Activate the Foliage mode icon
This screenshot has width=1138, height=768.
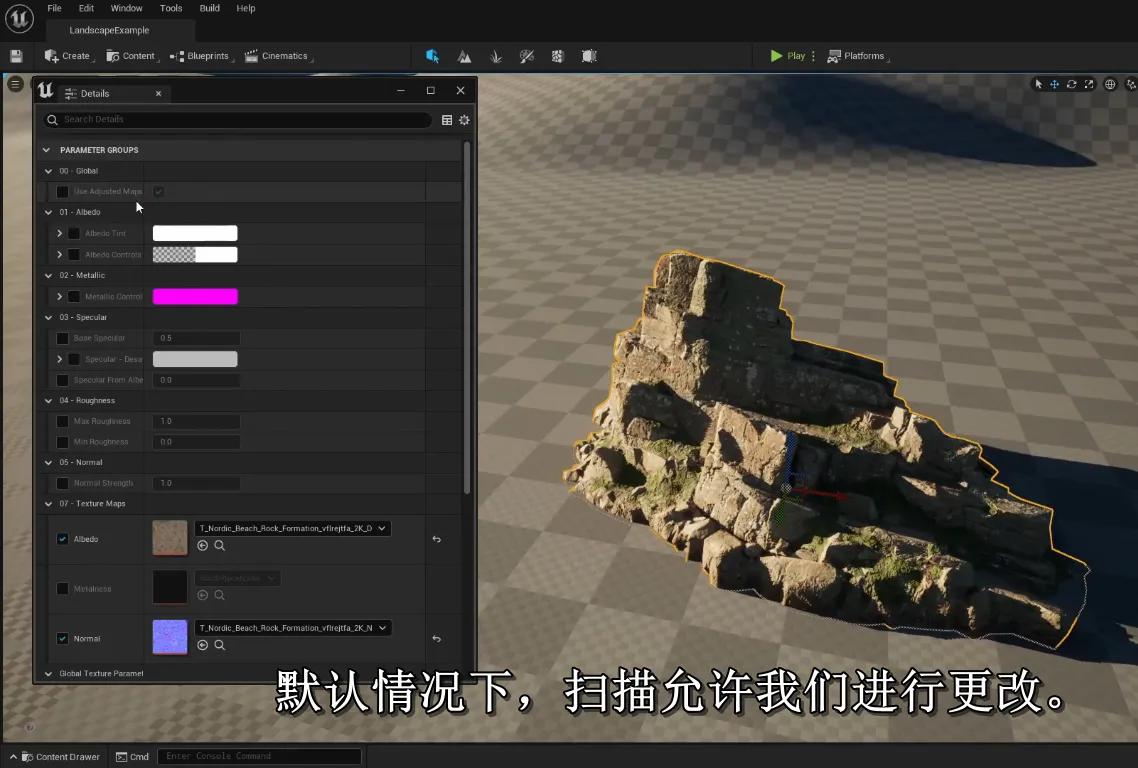coord(495,56)
